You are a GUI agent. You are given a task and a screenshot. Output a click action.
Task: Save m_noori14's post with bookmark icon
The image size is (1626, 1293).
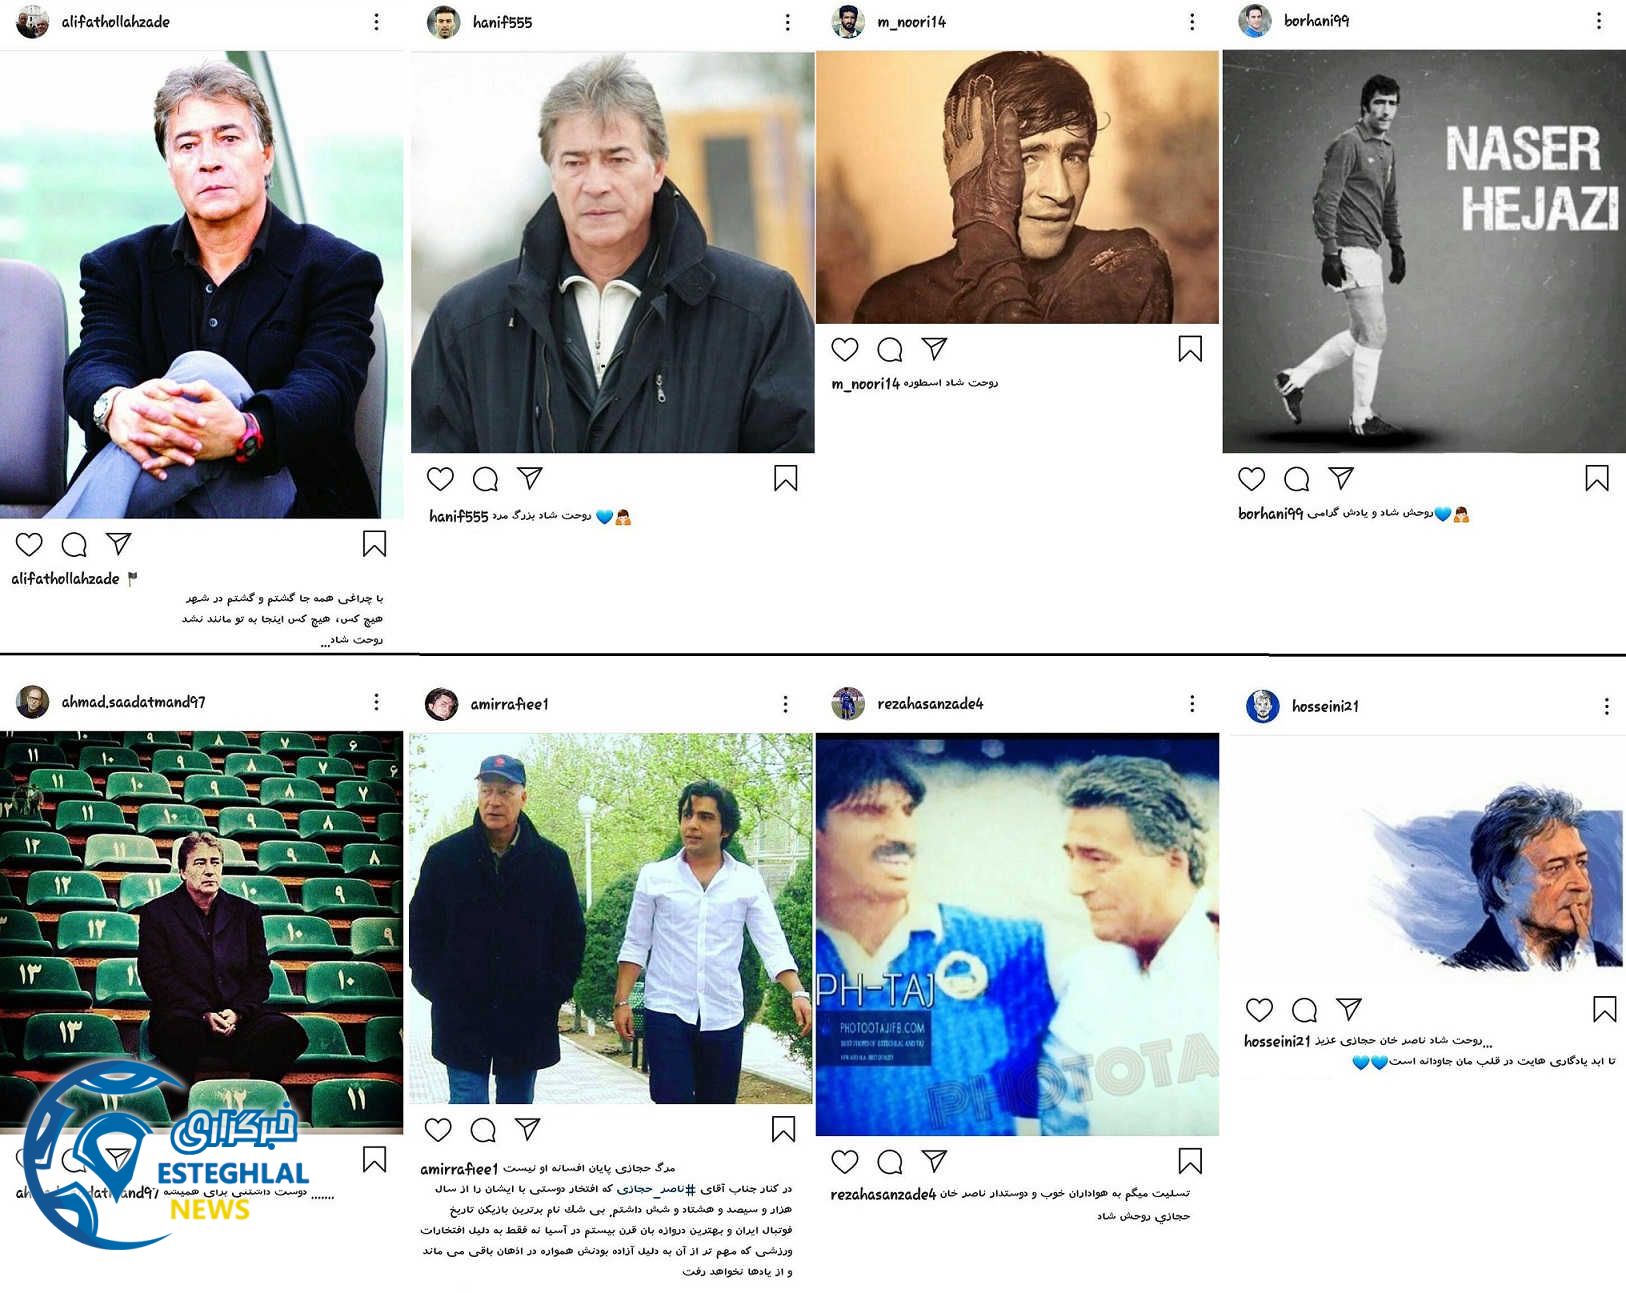[x=1190, y=348]
